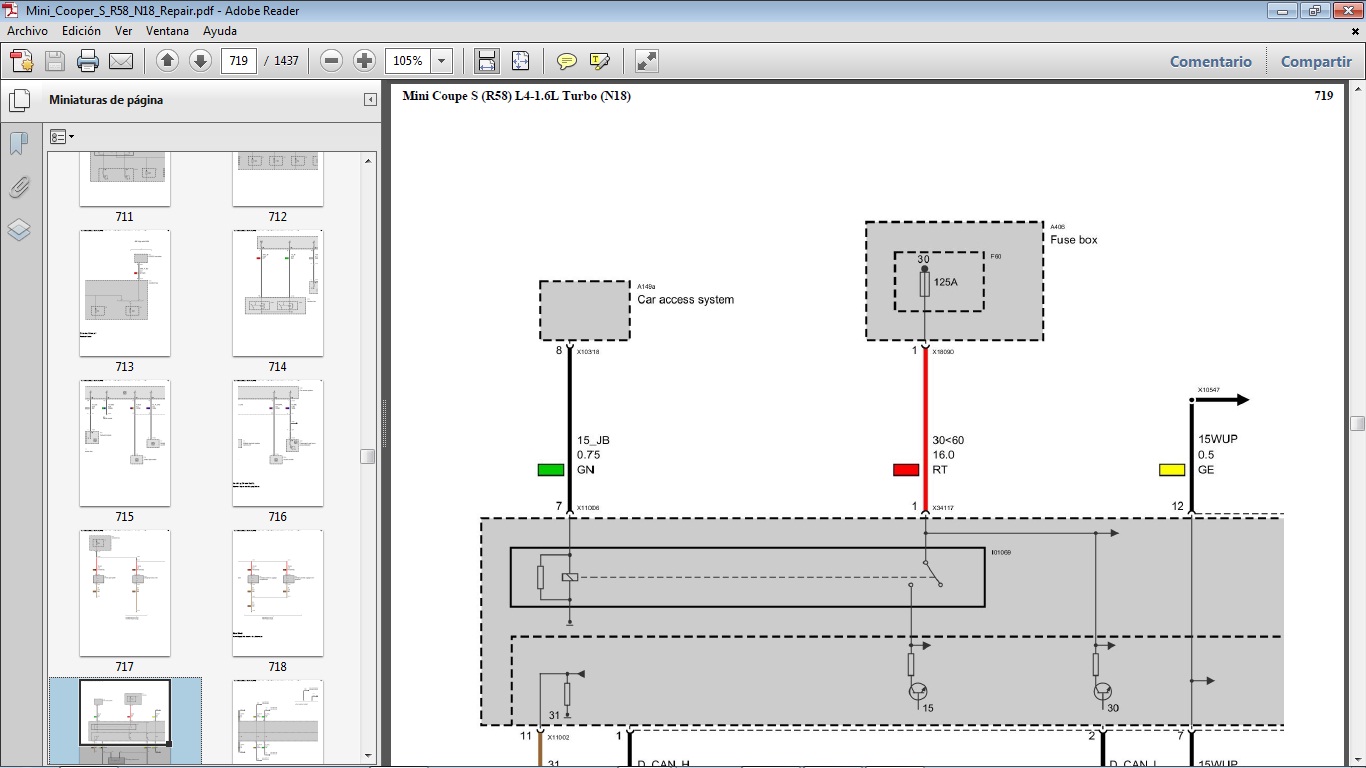Screen dimensions: 1366x768
Task: Click the Adobe PDF icon in the title bar
Action: (12, 11)
